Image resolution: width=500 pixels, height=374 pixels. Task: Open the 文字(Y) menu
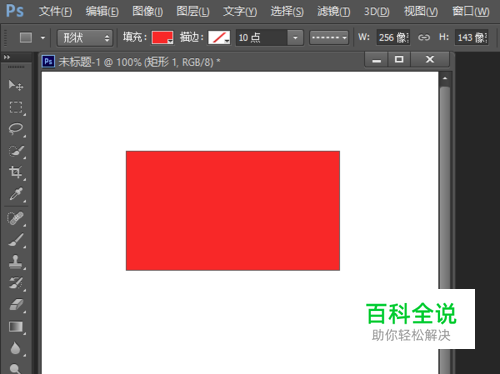[x=240, y=12]
